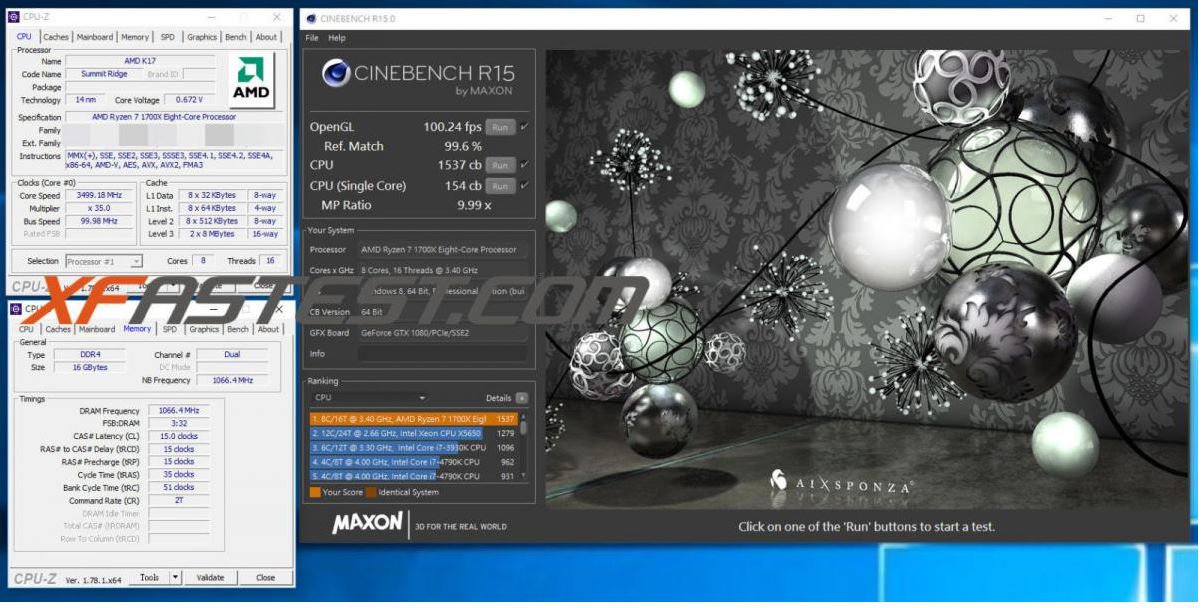This screenshot has width=1204, height=608.
Task: Switch to Caches tab in CPU-Z processor window
Action: click(x=56, y=37)
